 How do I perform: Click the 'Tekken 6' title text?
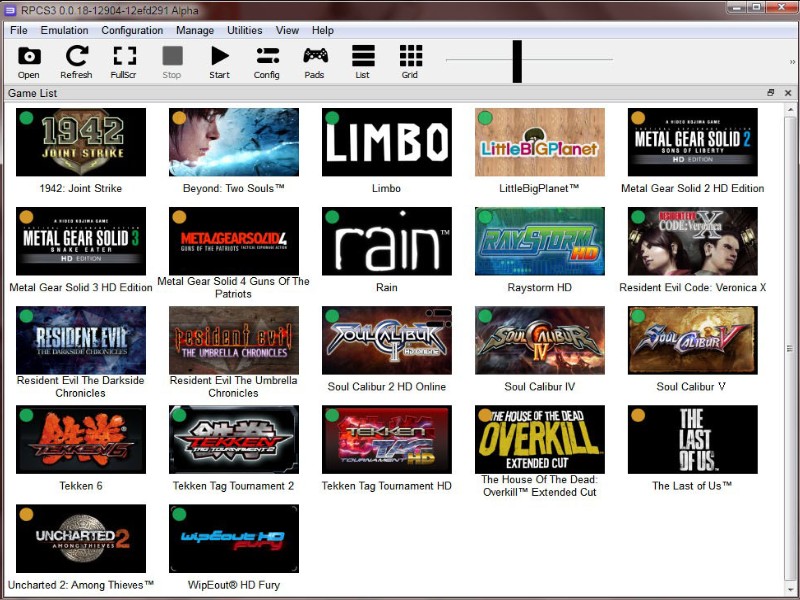tap(81, 486)
